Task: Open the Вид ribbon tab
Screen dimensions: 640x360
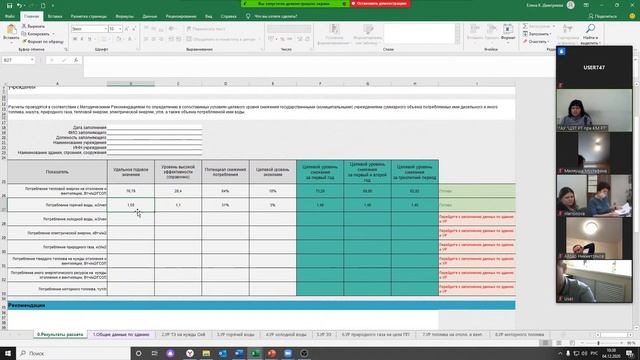Action: coord(209,16)
